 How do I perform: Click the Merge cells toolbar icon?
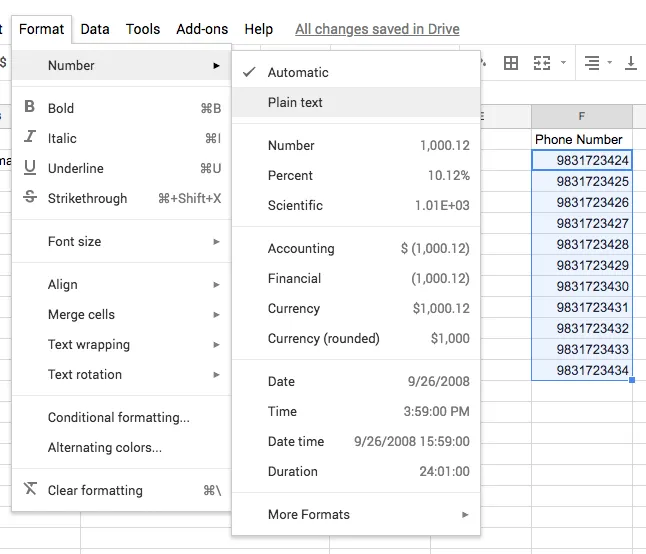point(542,63)
